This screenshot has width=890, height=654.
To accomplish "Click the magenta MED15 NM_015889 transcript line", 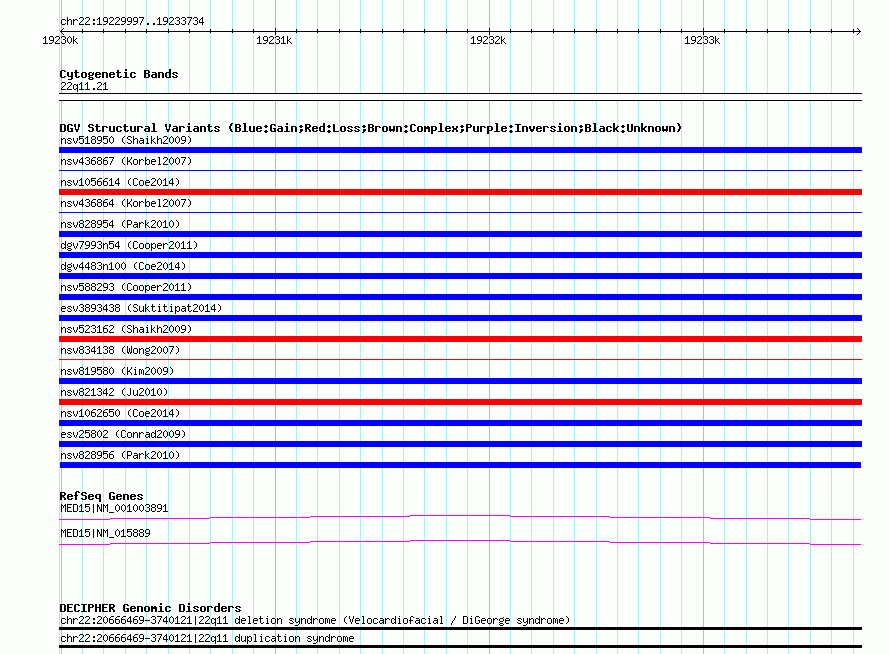I will (x=460, y=542).
